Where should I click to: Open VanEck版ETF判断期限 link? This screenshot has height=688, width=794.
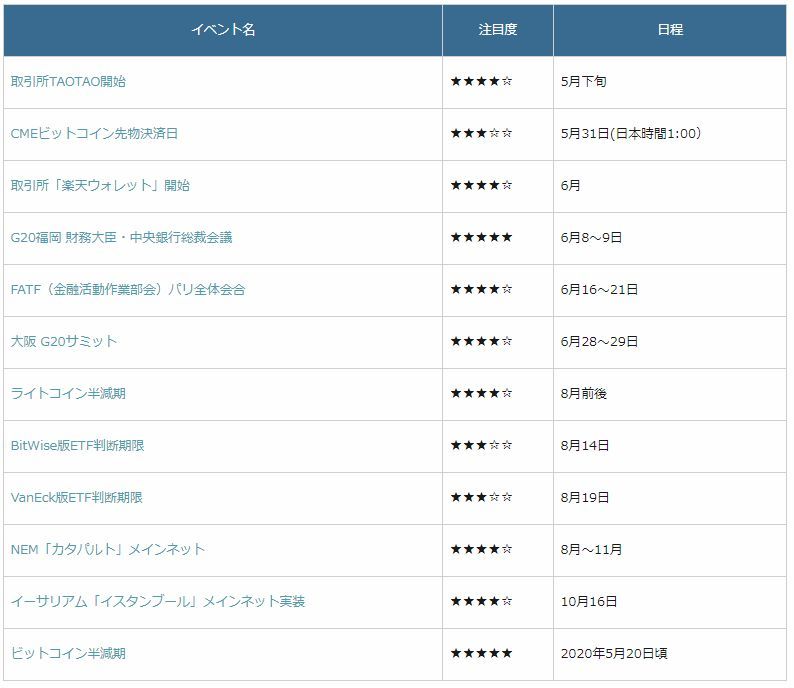tap(77, 498)
